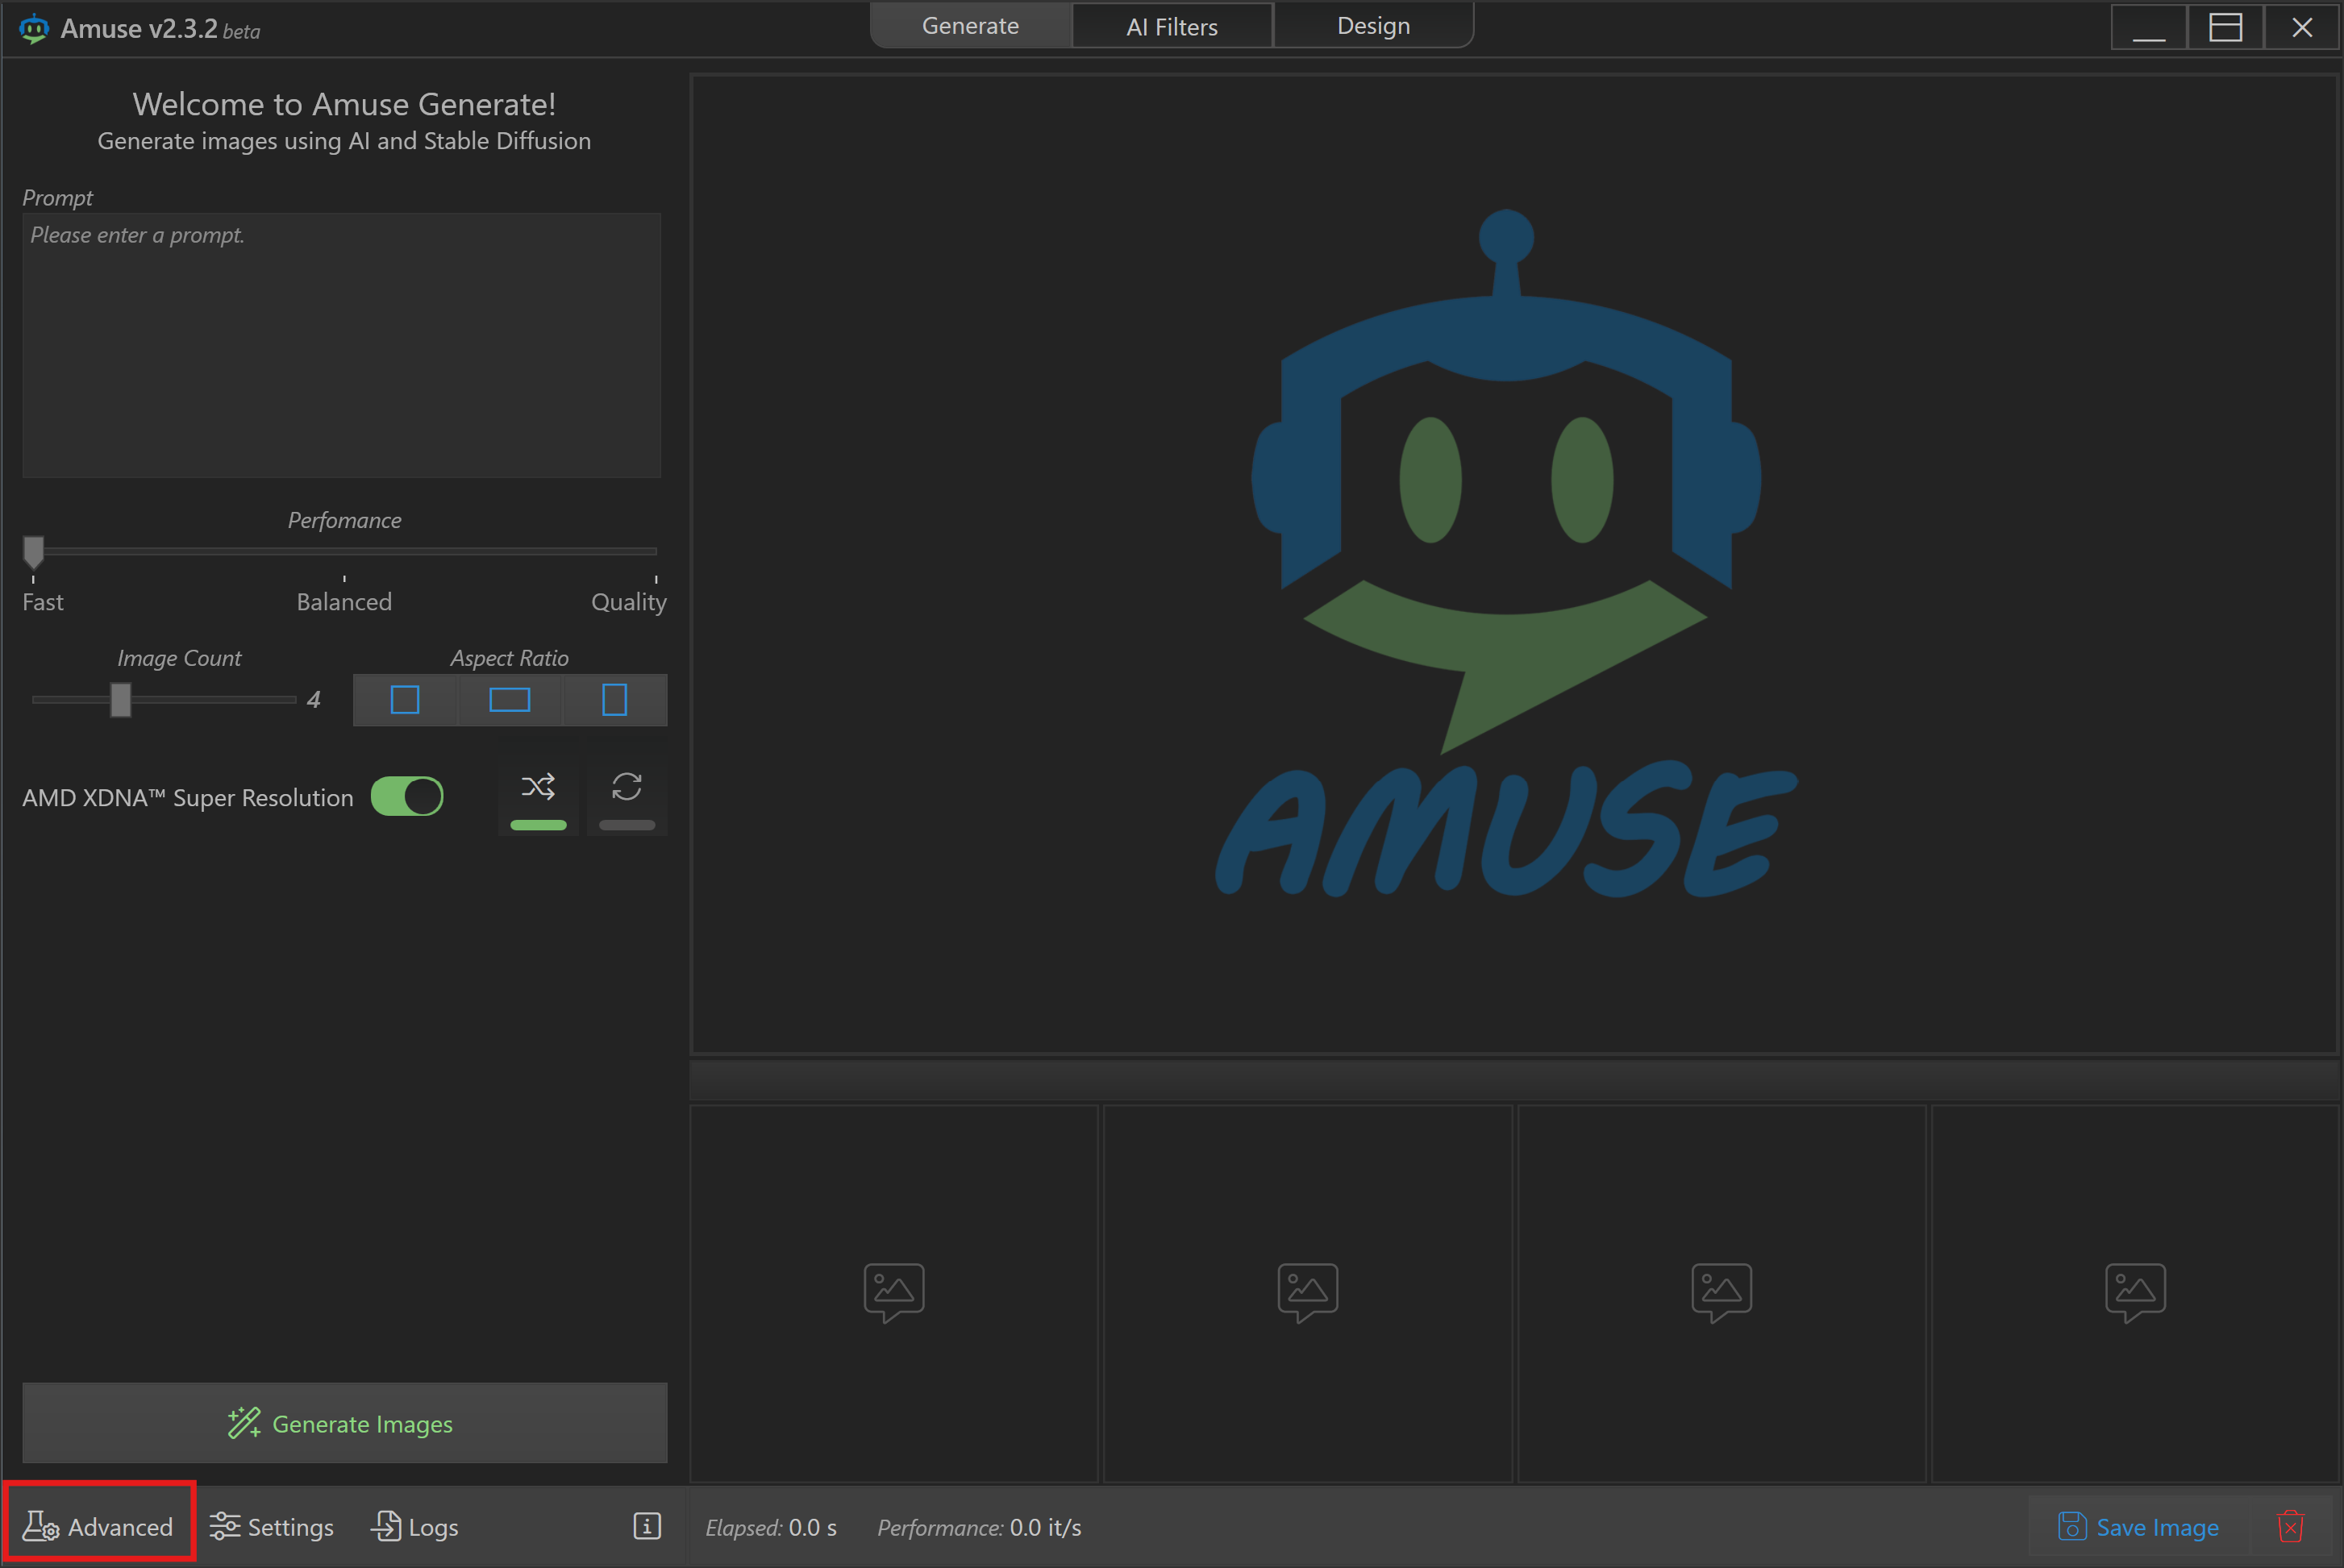Open the AI Filters tab
Viewport: 2344px width, 1568px height.
tap(1172, 26)
